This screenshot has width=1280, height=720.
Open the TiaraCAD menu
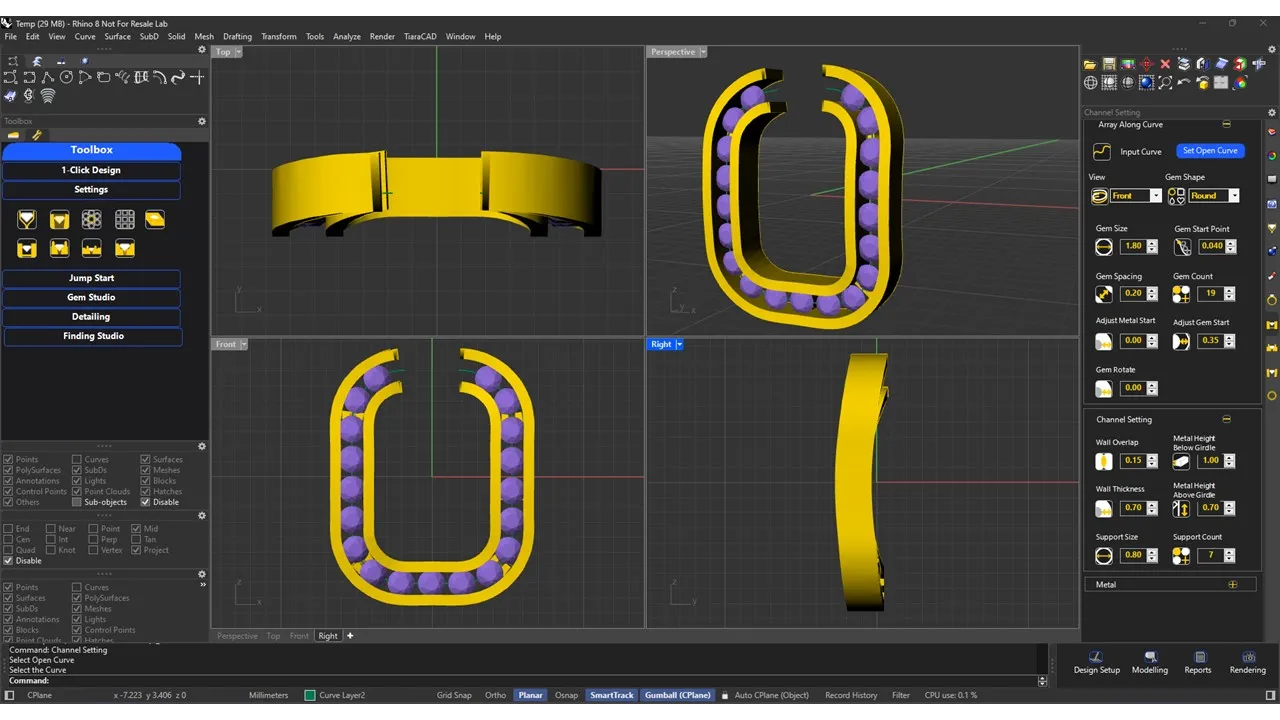coord(419,37)
